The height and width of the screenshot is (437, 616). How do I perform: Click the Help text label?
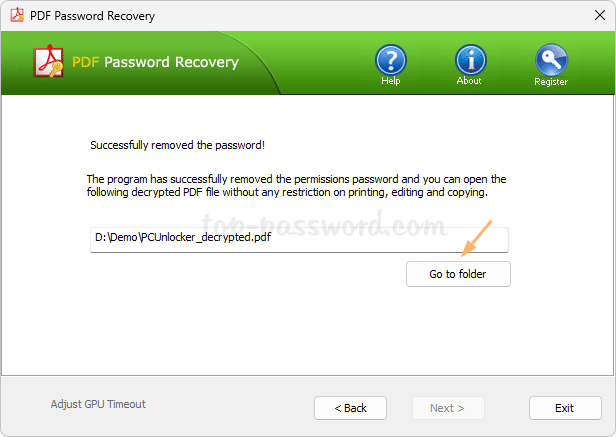tap(390, 82)
